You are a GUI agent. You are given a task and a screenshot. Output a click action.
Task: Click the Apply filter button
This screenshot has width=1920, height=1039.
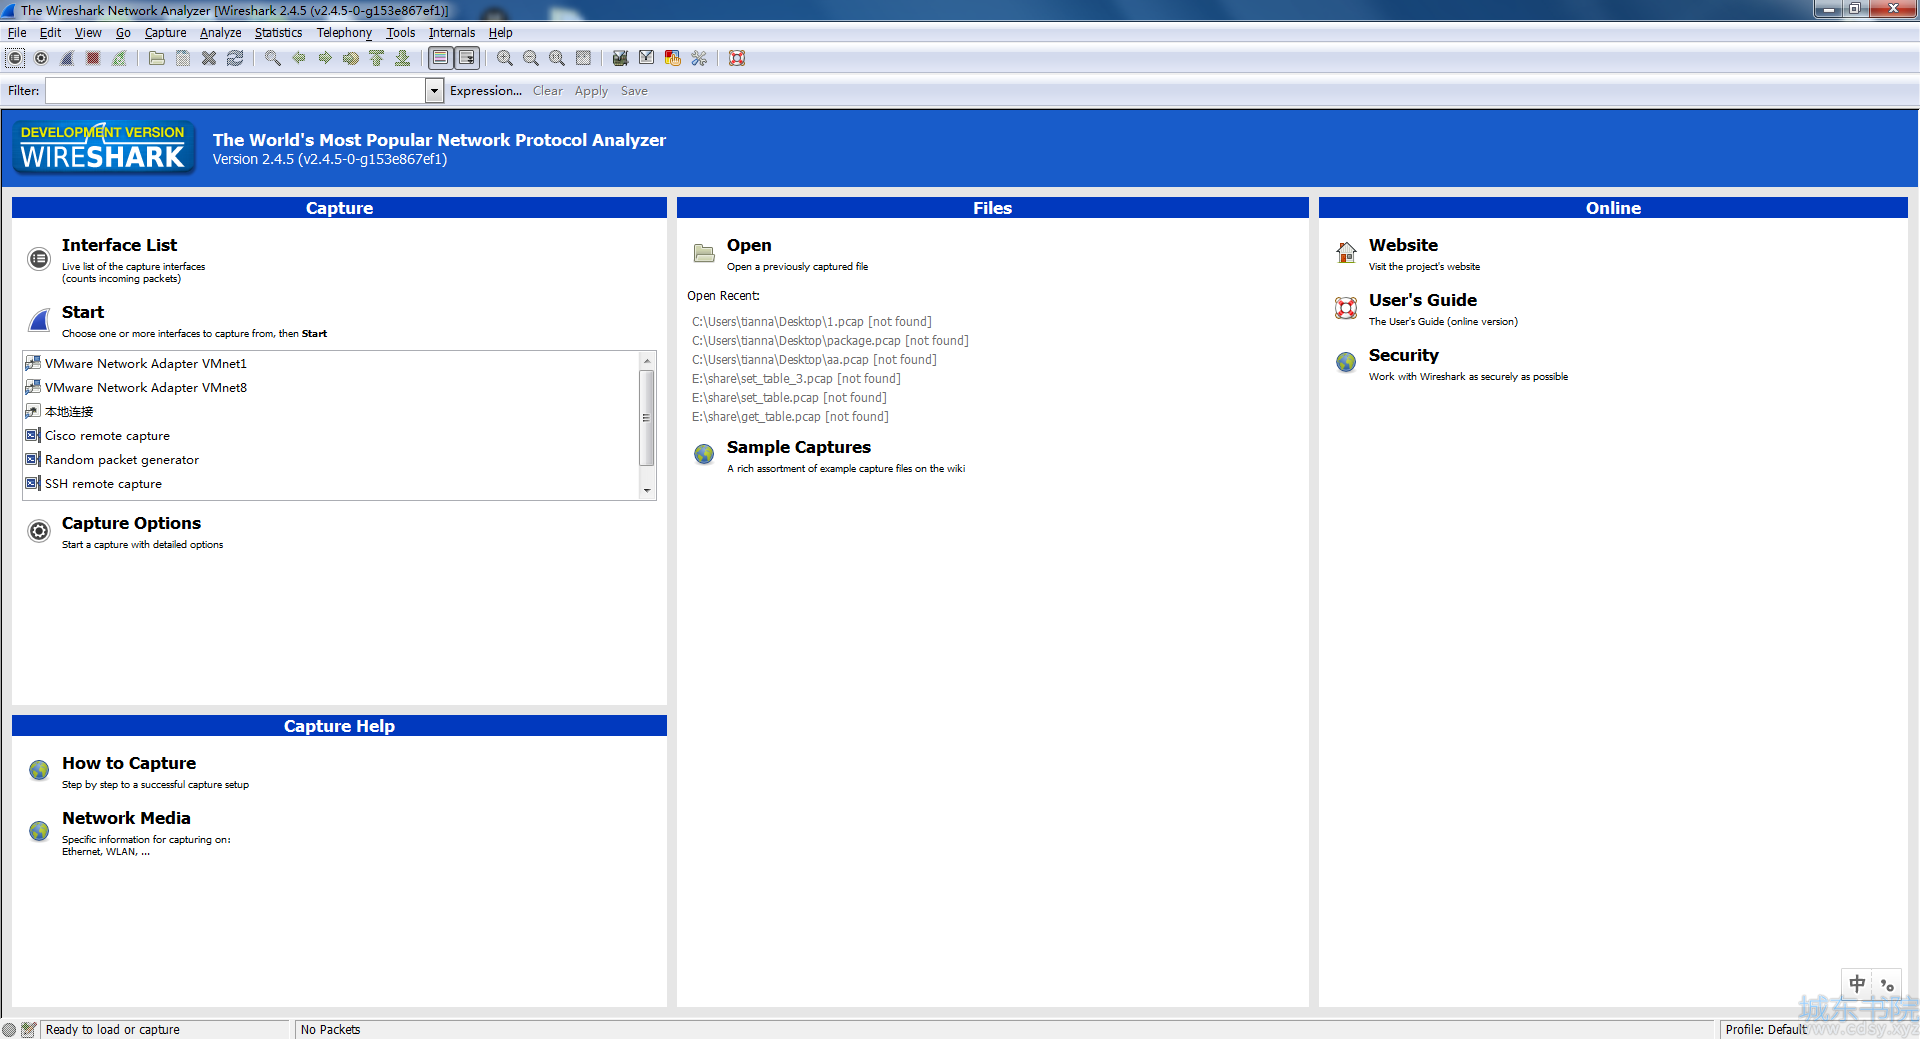pyautogui.click(x=591, y=91)
